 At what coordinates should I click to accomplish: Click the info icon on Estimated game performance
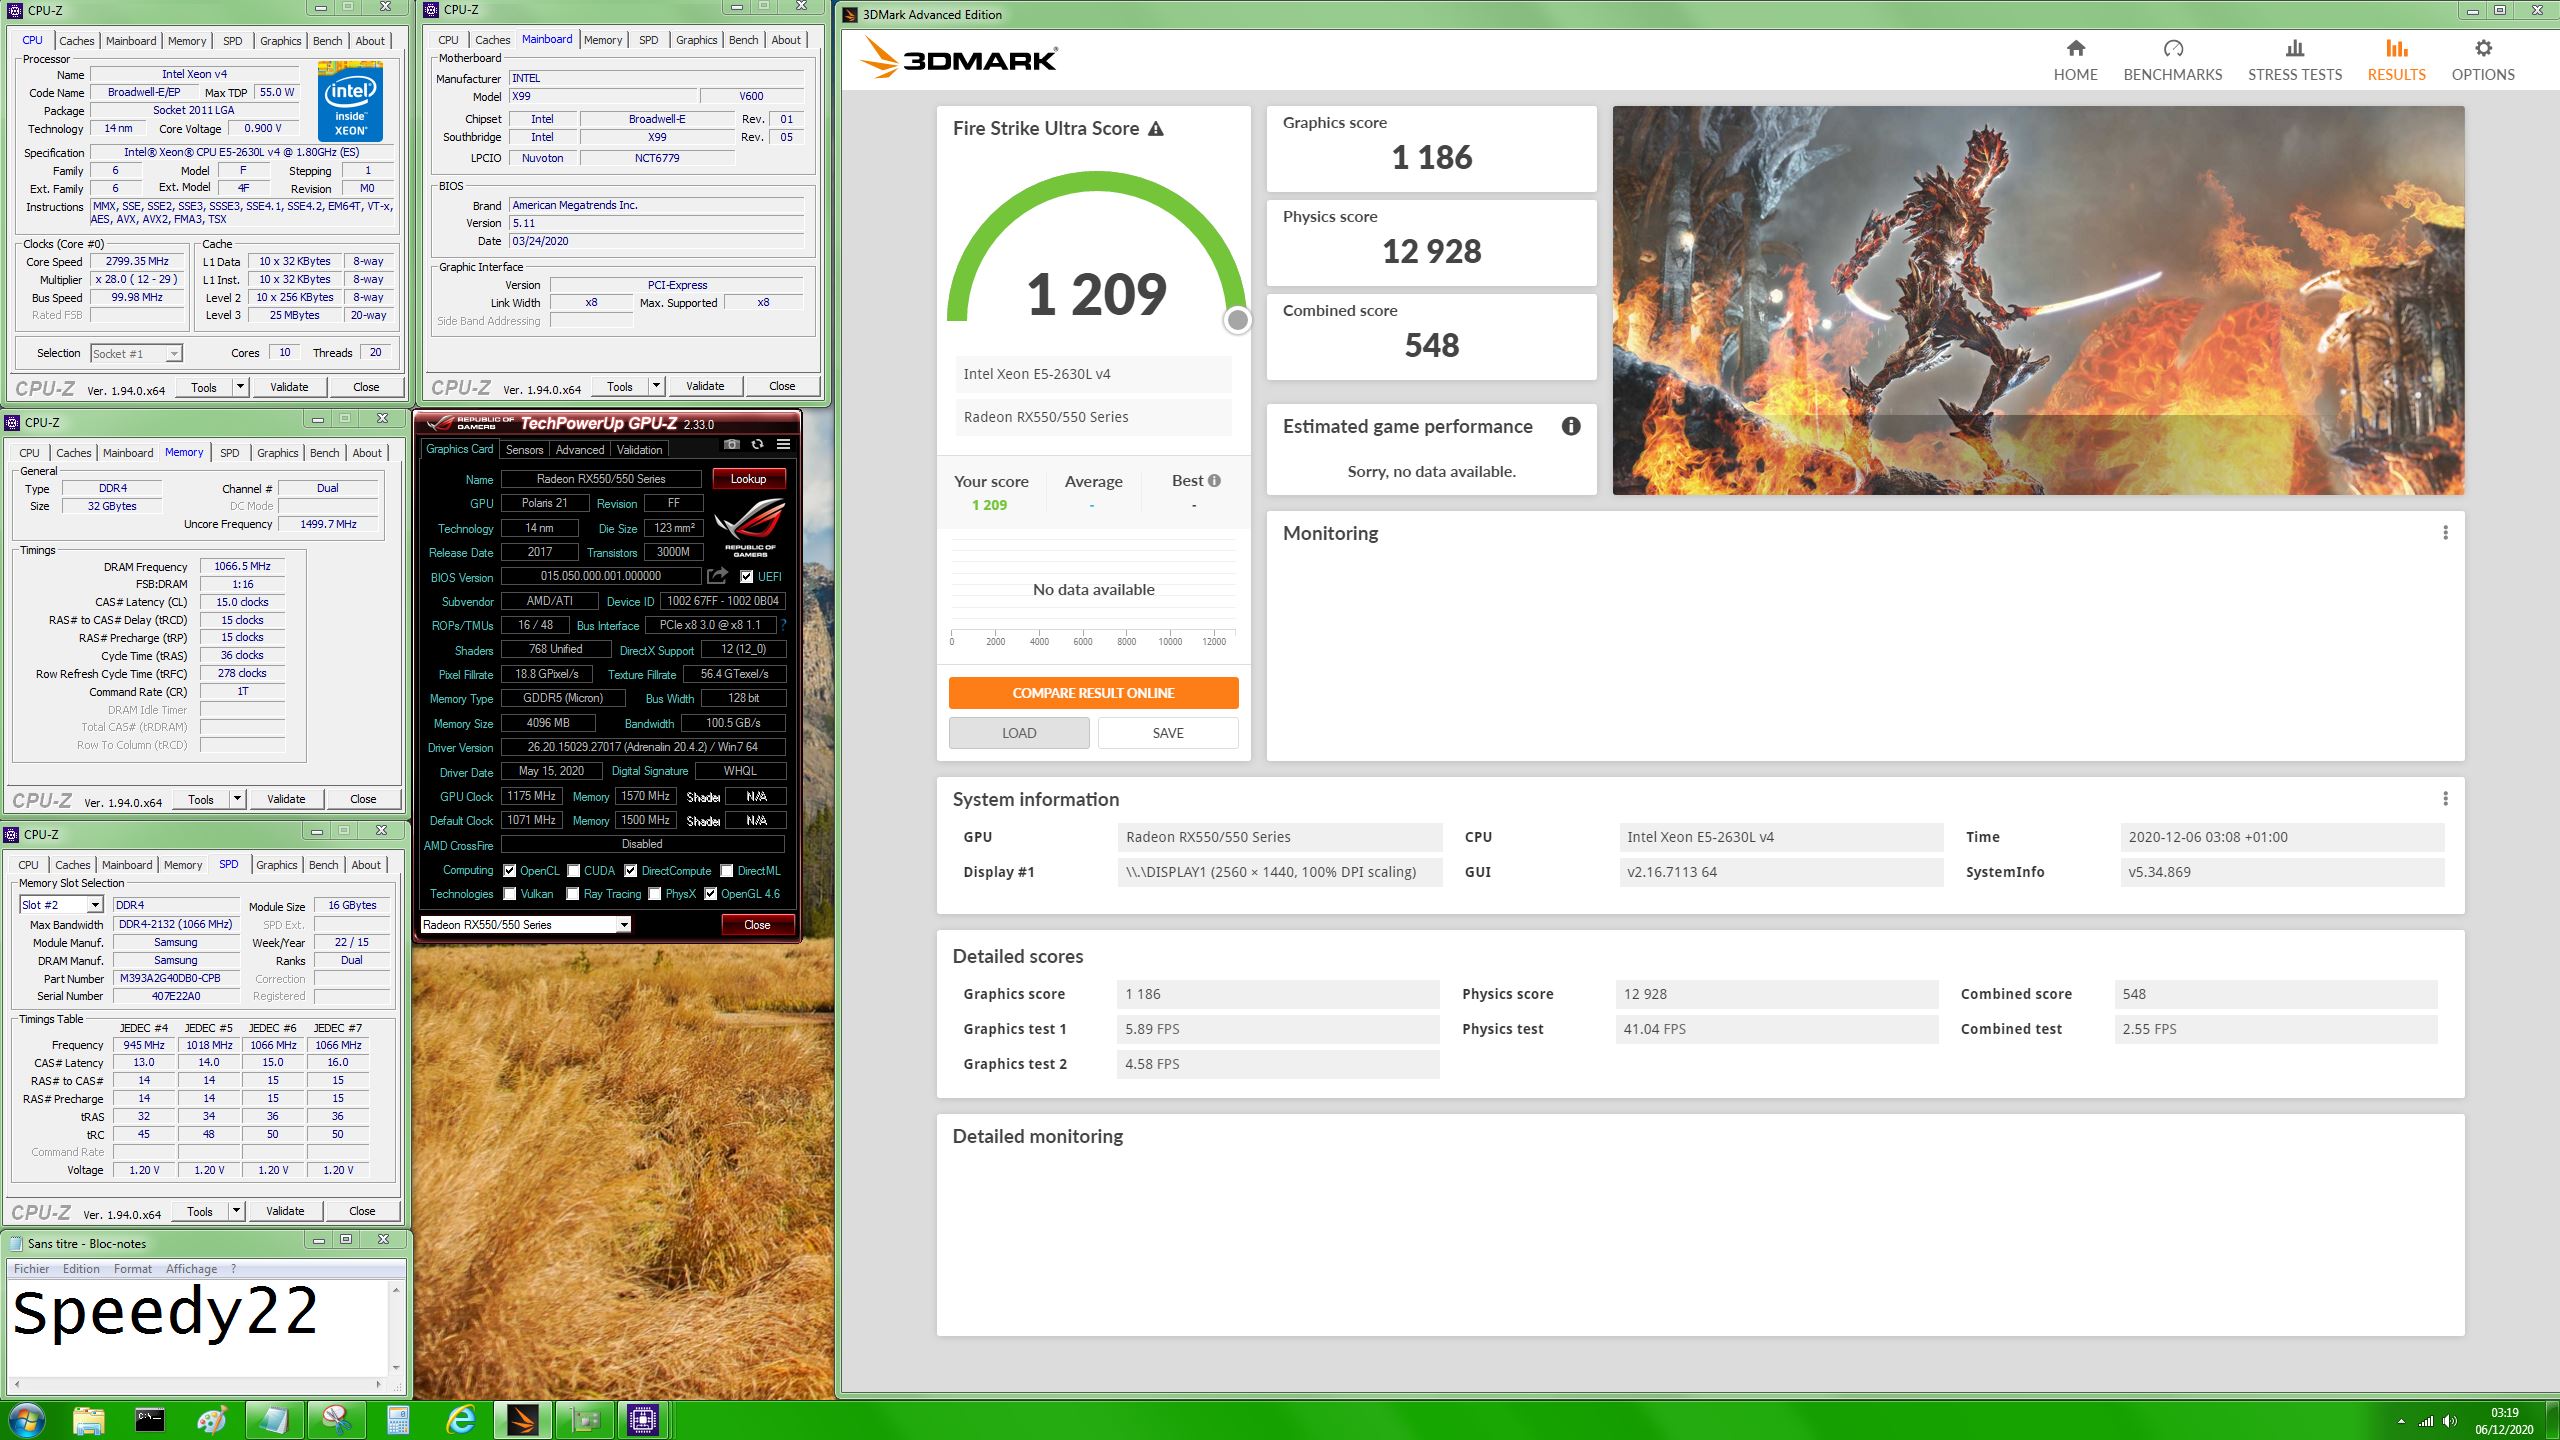coord(1571,426)
